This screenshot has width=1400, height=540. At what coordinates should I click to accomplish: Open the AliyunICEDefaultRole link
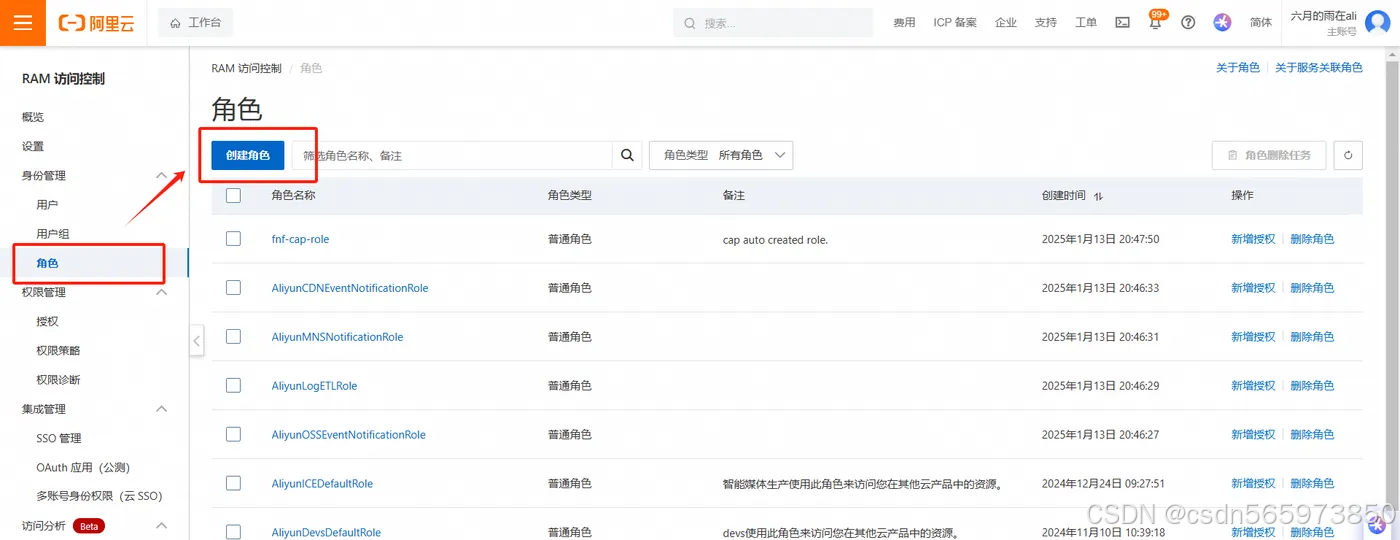click(x=322, y=484)
